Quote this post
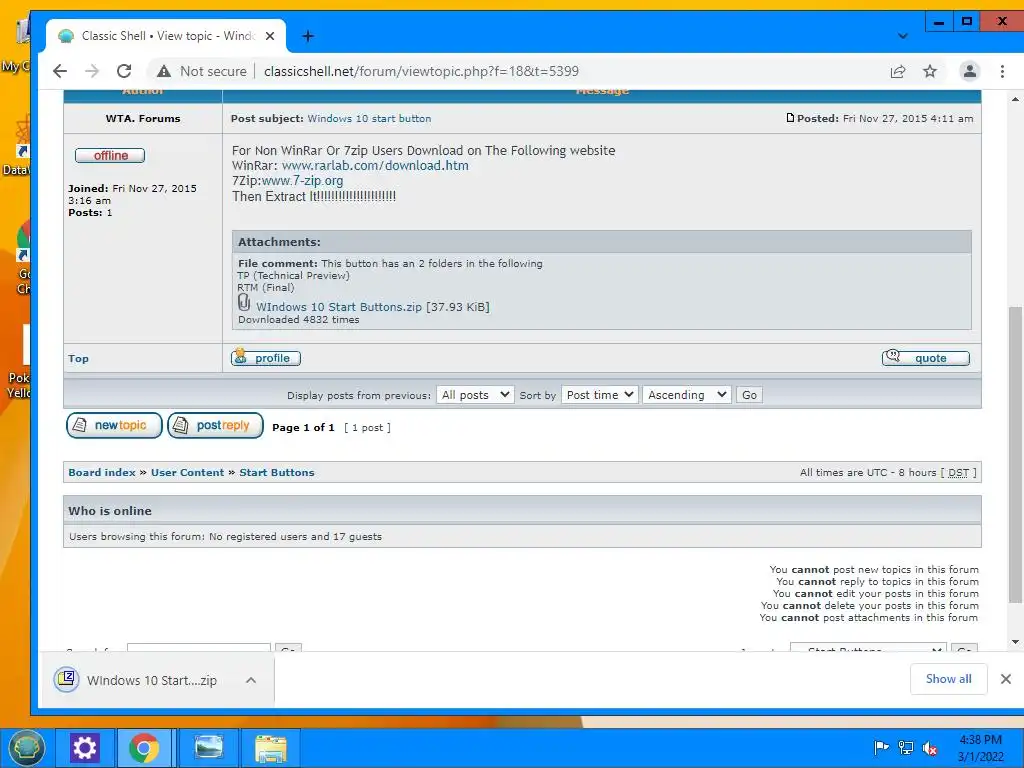This screenshot has height=768, width=1024. pyautogui.click(x=925, y=358)
